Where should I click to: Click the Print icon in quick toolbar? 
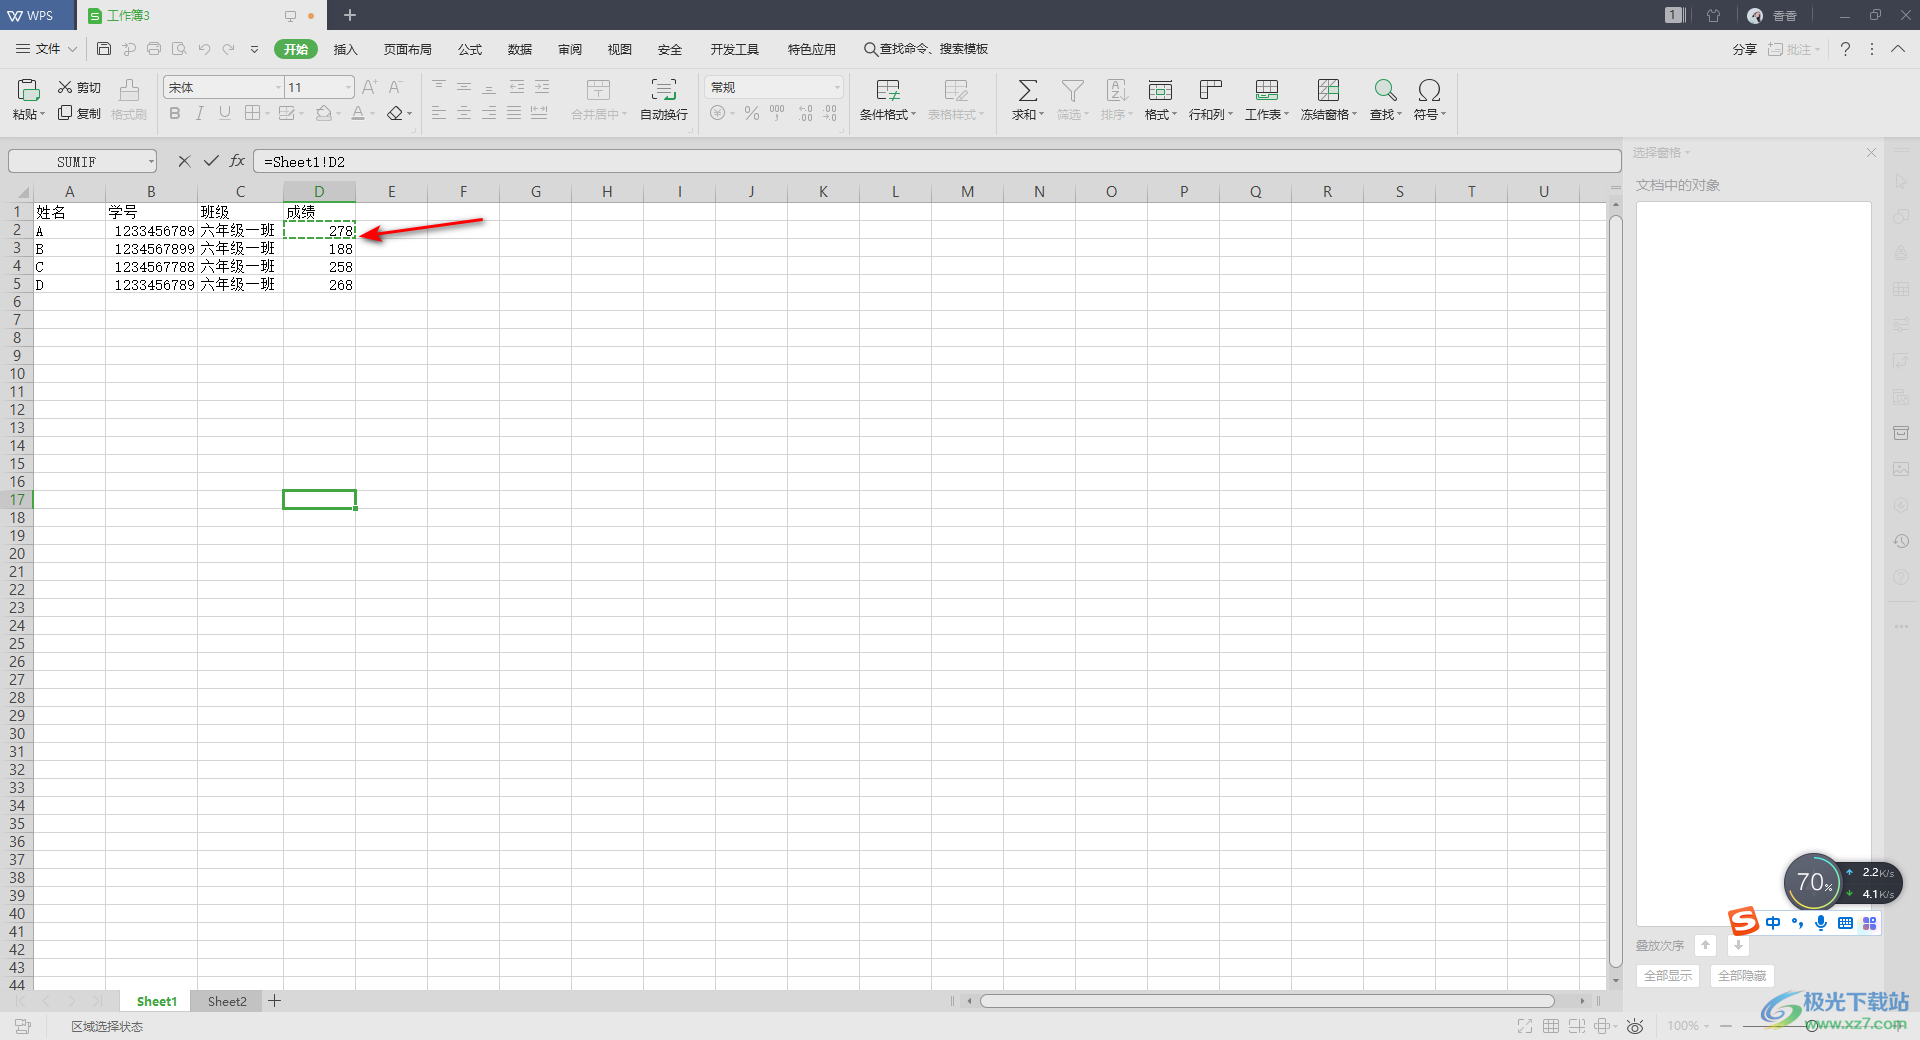click(154, 49)
